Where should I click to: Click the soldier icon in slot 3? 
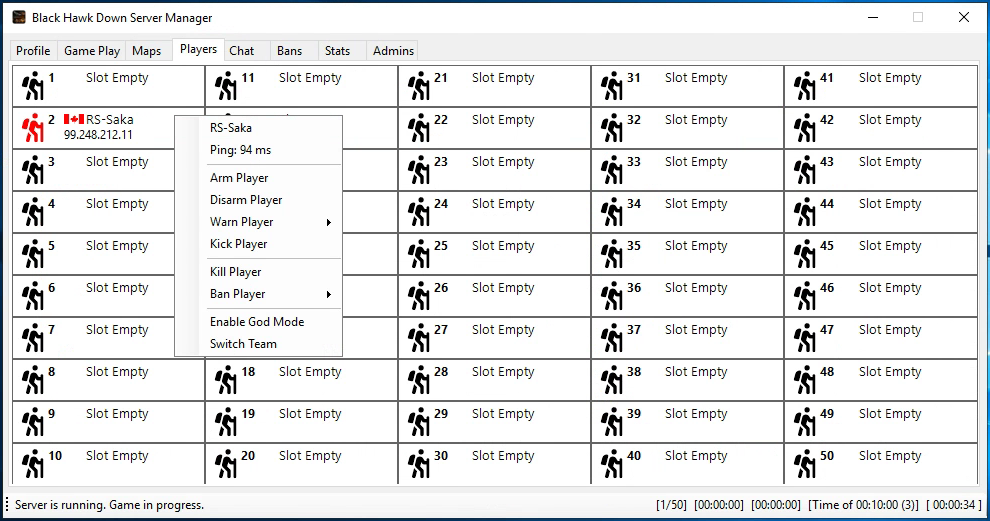click(x=33, y=170)
